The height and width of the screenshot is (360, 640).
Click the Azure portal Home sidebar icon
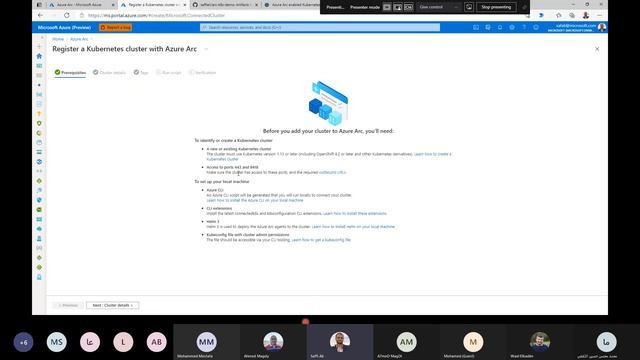click(39, 56)
